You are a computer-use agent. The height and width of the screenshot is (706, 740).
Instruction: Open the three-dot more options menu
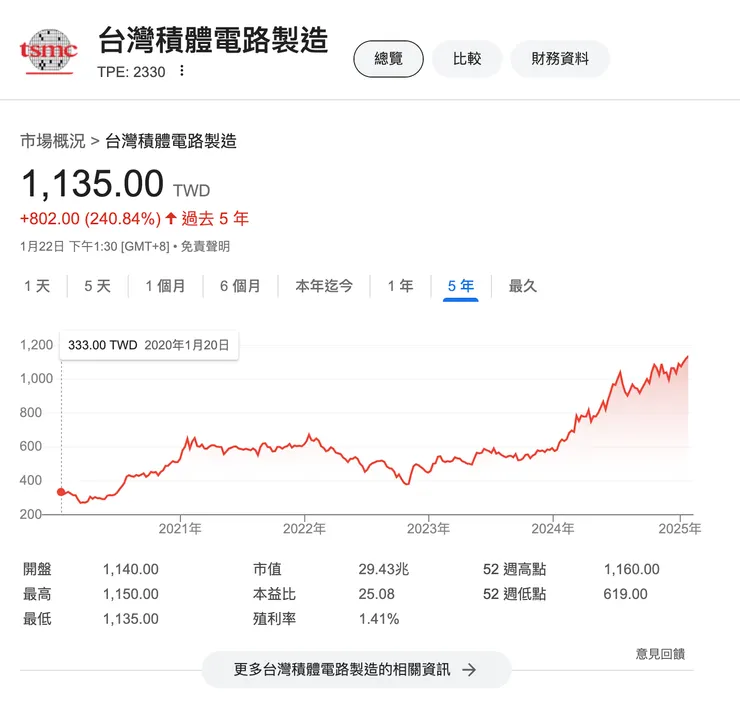(182, 71)
